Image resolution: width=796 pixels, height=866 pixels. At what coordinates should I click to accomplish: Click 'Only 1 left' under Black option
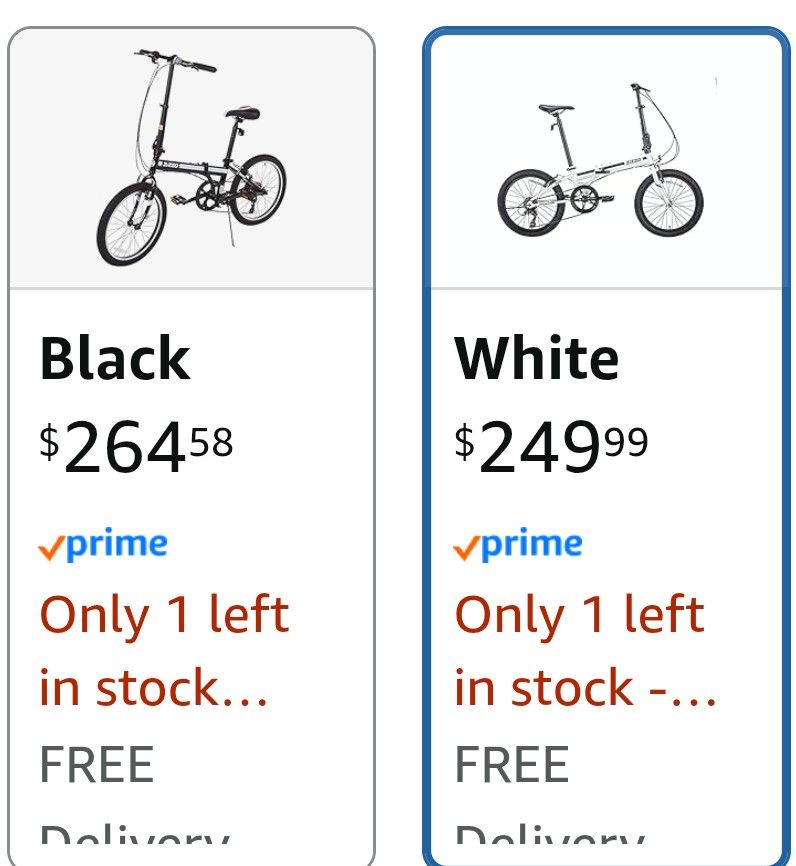pos(164,614)
